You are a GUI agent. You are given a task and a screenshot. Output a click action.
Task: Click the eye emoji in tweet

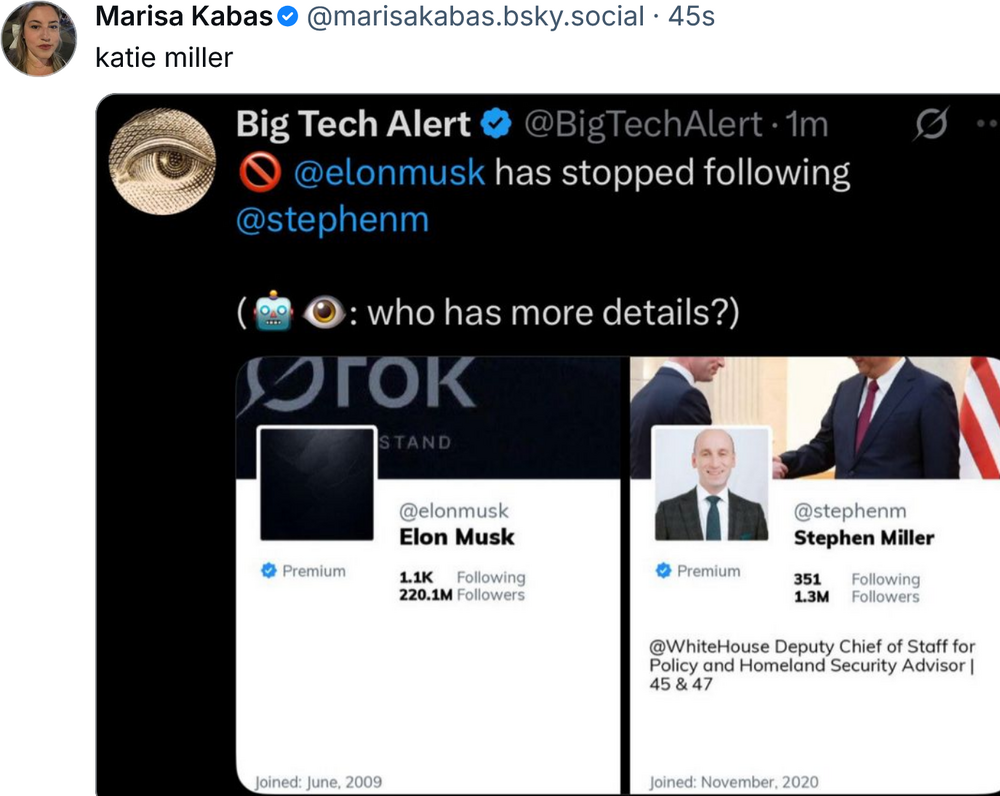[x=322, y=313]
